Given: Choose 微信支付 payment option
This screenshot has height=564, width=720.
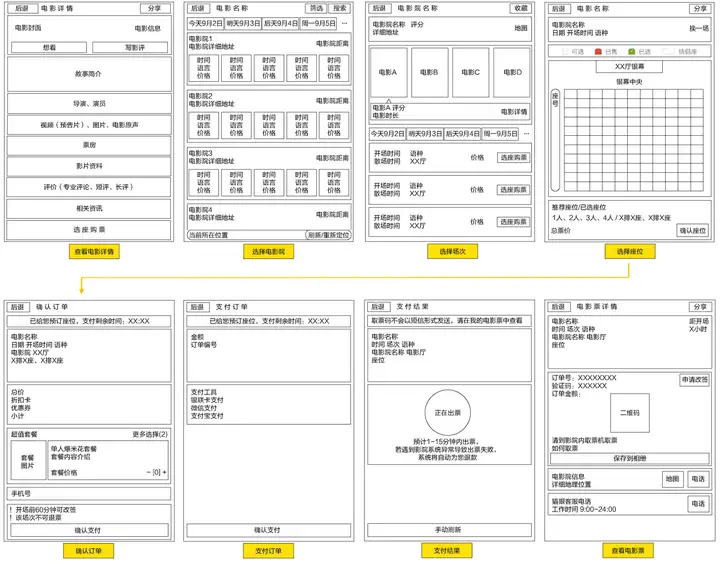Looking at the screenshot, I should click(204, 408).
